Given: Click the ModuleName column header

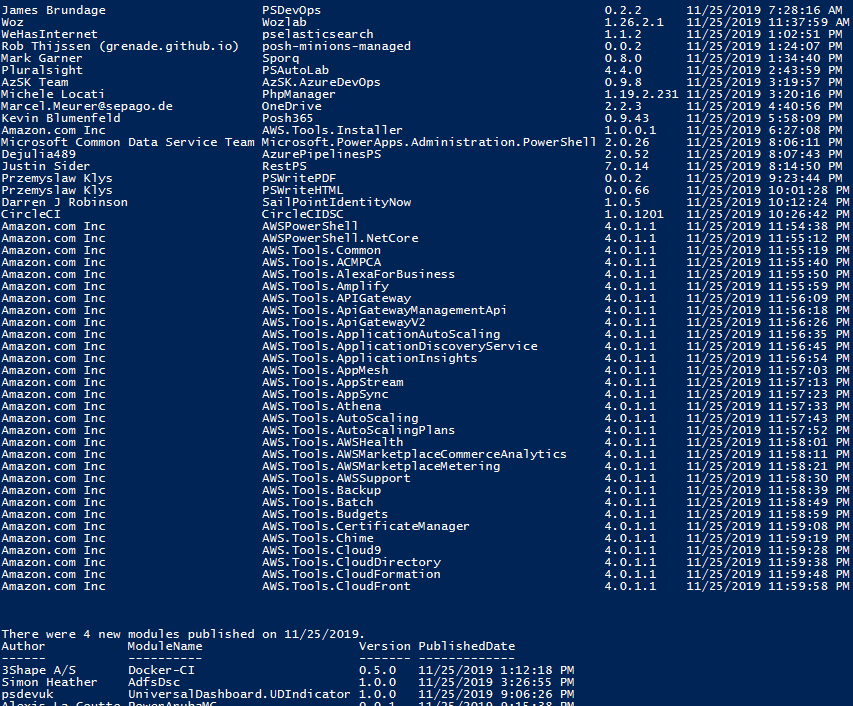Looking at the screenshot, I should (165, 646).
